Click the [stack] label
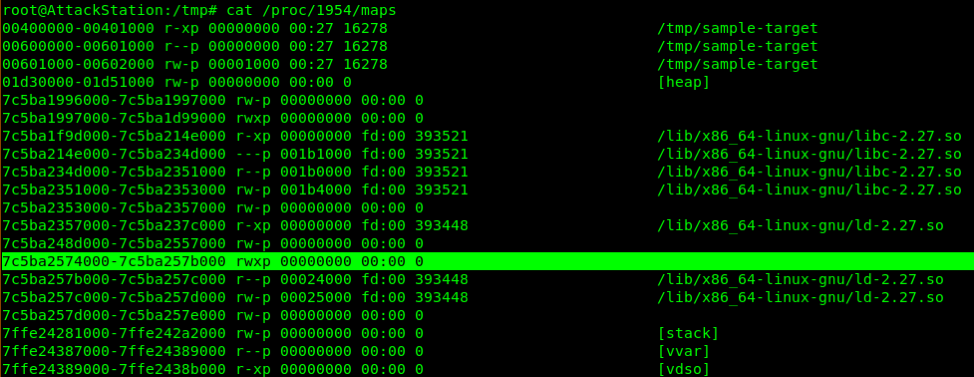974x377 pixels. [688, 334]
